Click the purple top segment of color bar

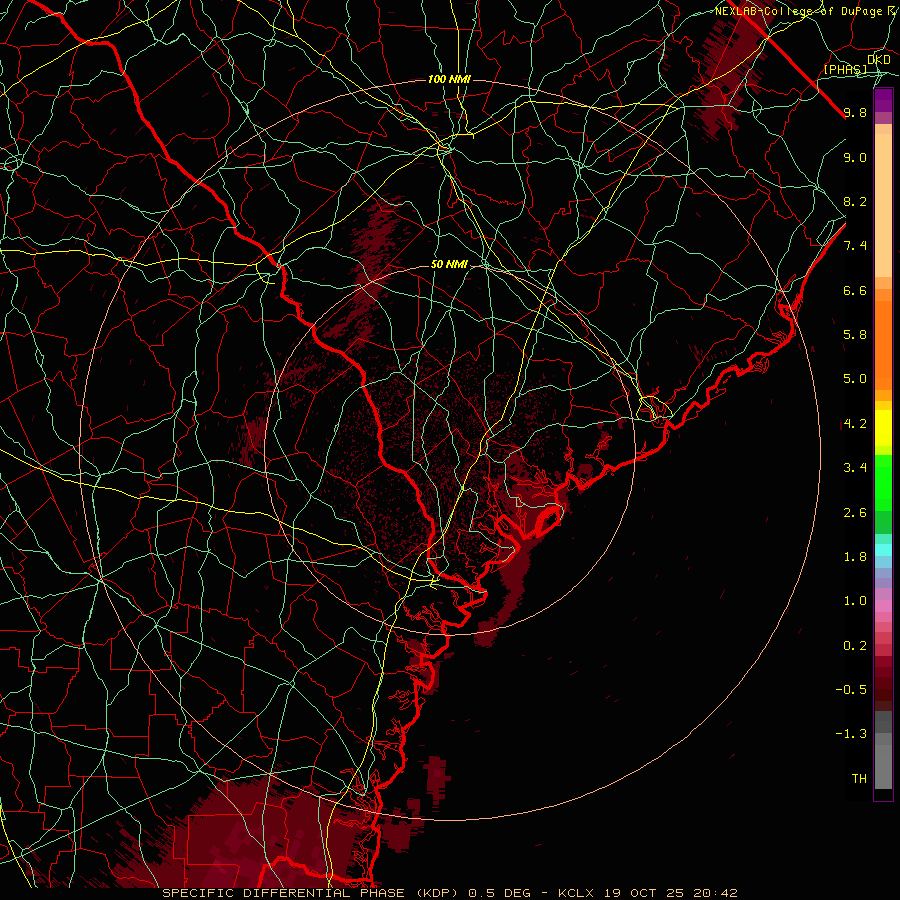click(x=883, y=100)
